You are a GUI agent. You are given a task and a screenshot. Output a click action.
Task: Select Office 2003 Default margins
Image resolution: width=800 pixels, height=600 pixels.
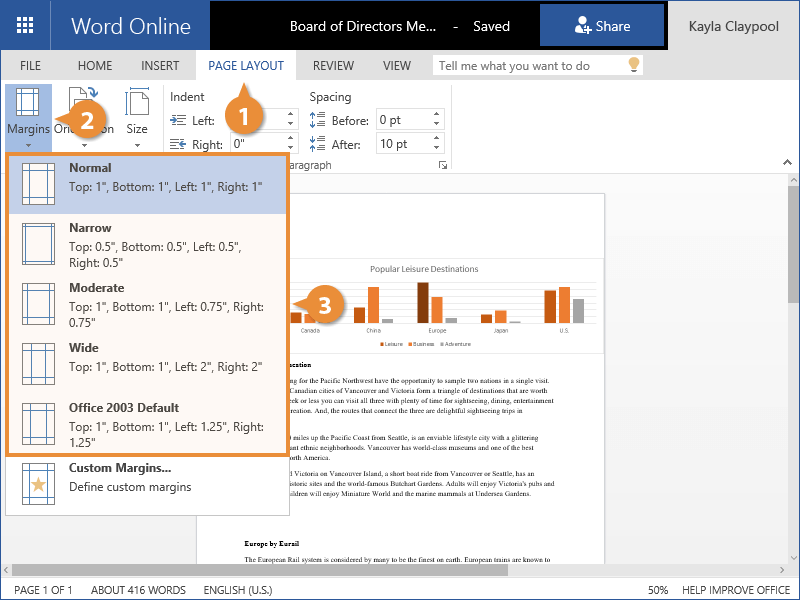[148, 424]
